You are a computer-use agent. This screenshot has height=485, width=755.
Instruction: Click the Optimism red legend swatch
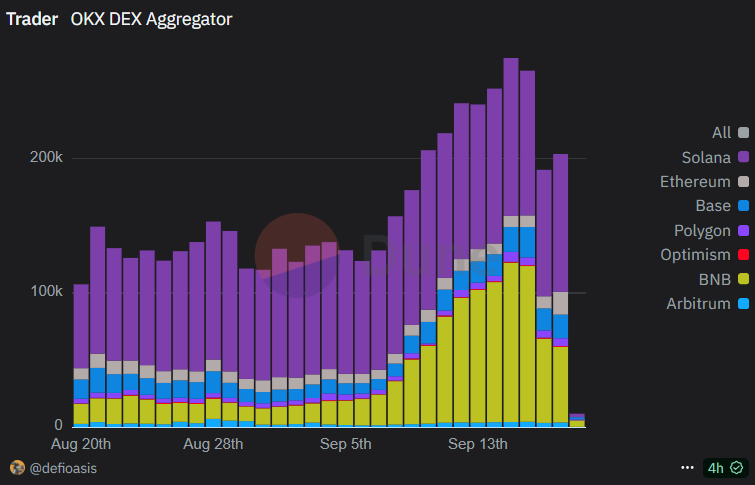(x=743, y=254)
